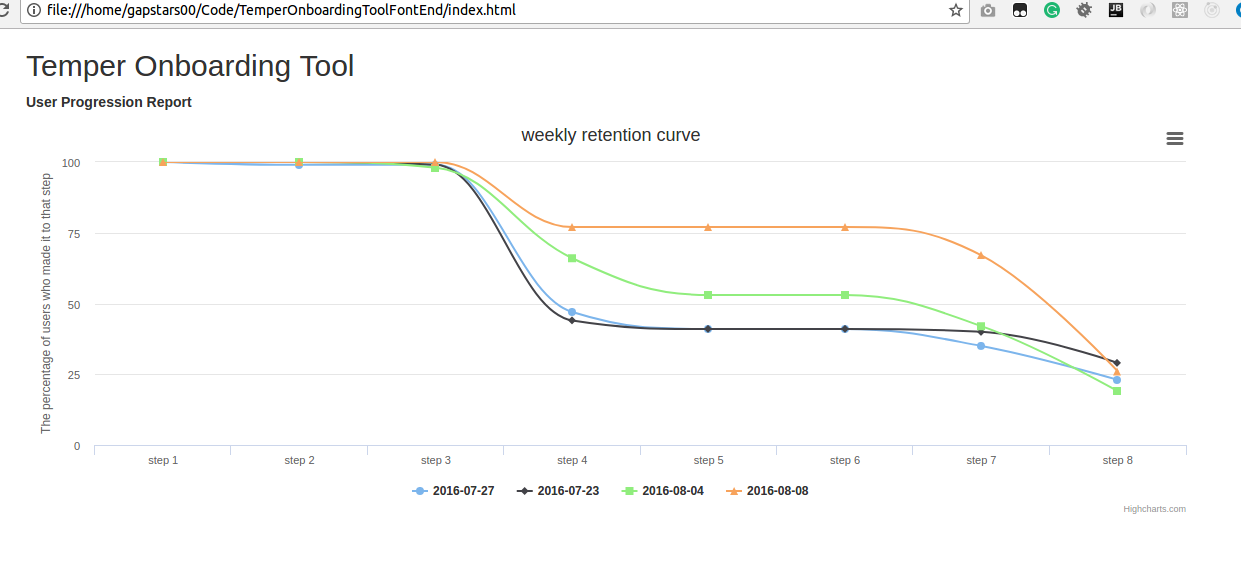Click the 'step 1' axis label
The height and width of the screenshot is (584, 1241).
tap(163, 461)
